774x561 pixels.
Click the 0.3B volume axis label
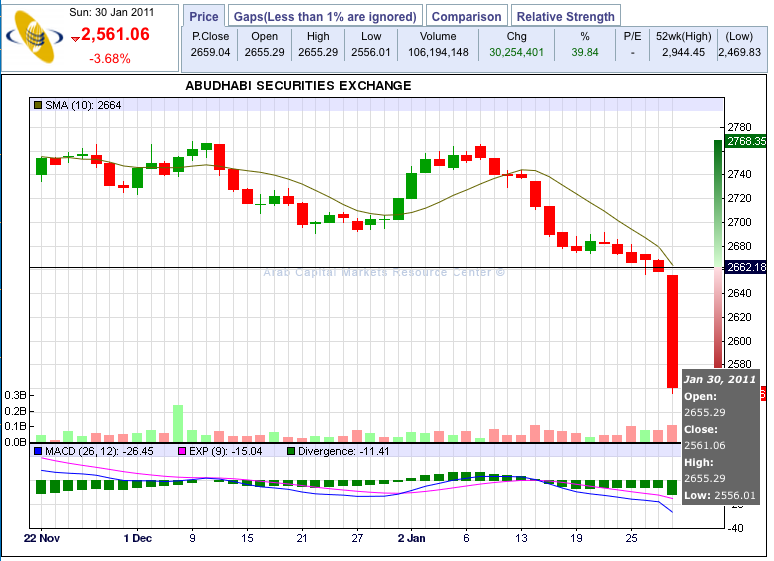click(x=15, y=396)
